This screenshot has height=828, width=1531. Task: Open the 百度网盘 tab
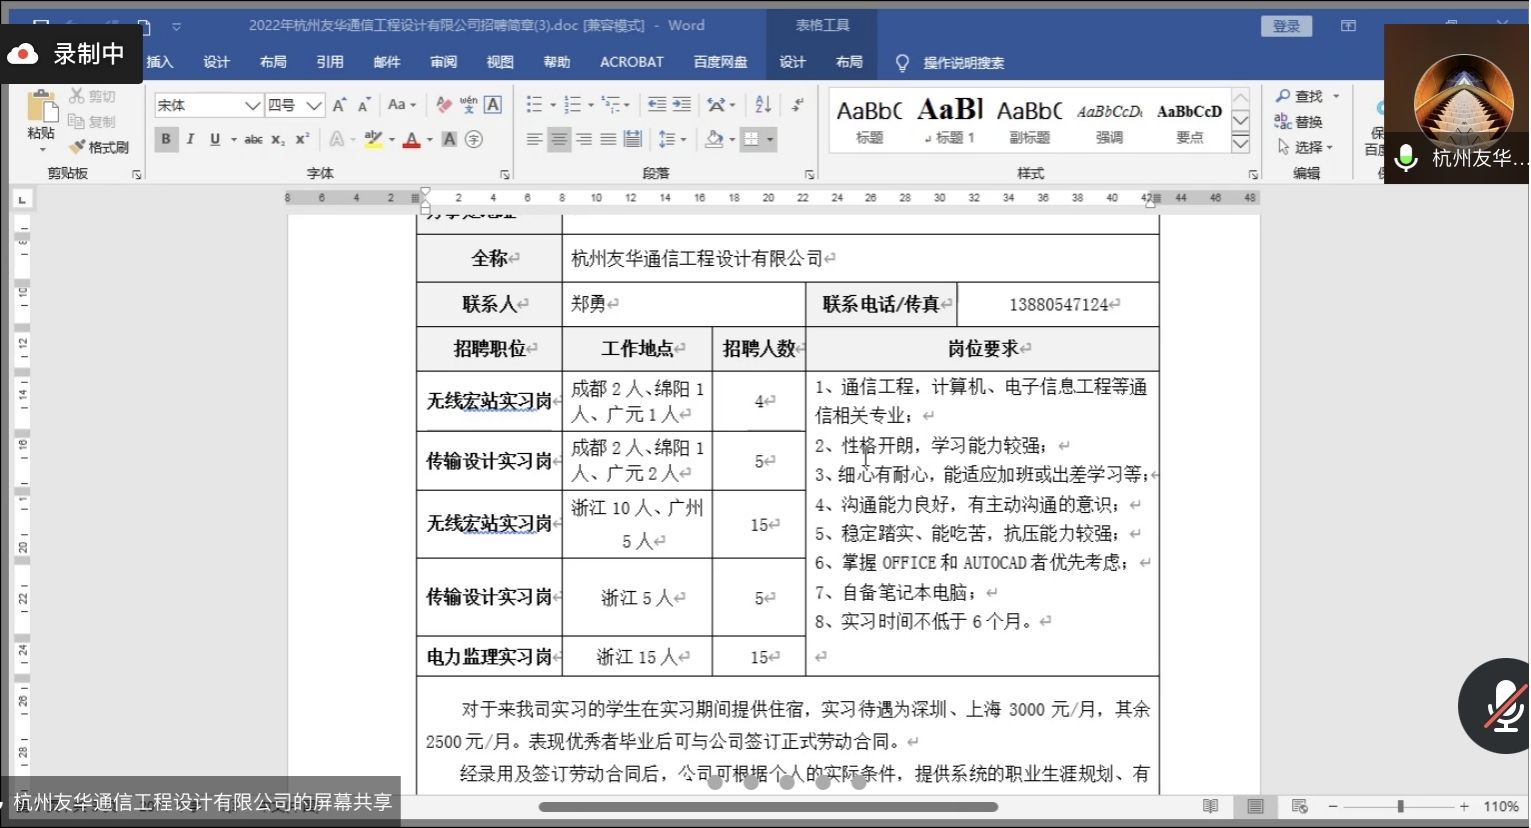[721, 62]
